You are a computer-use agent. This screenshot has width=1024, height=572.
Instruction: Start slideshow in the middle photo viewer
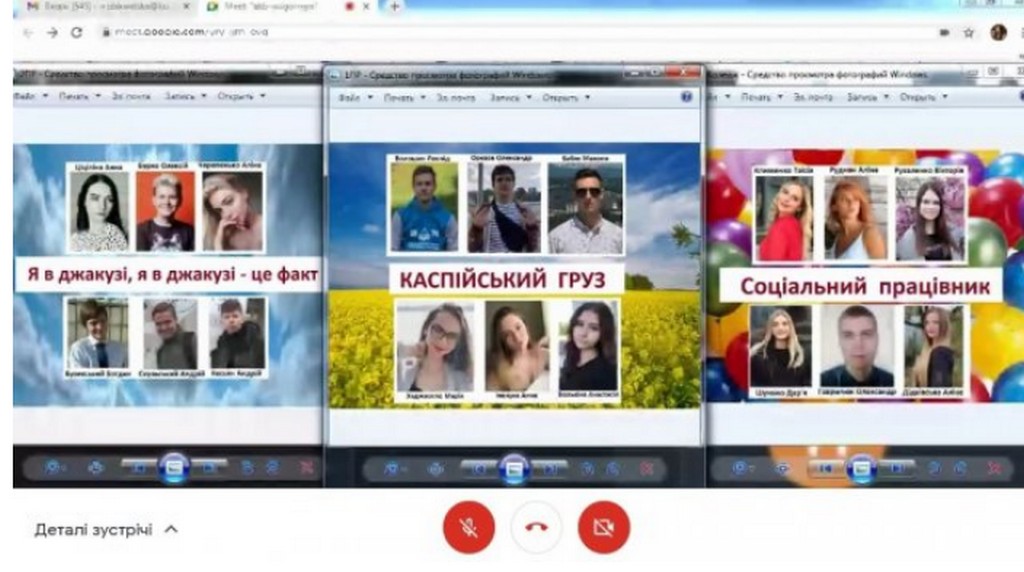[x=514, y=467]
